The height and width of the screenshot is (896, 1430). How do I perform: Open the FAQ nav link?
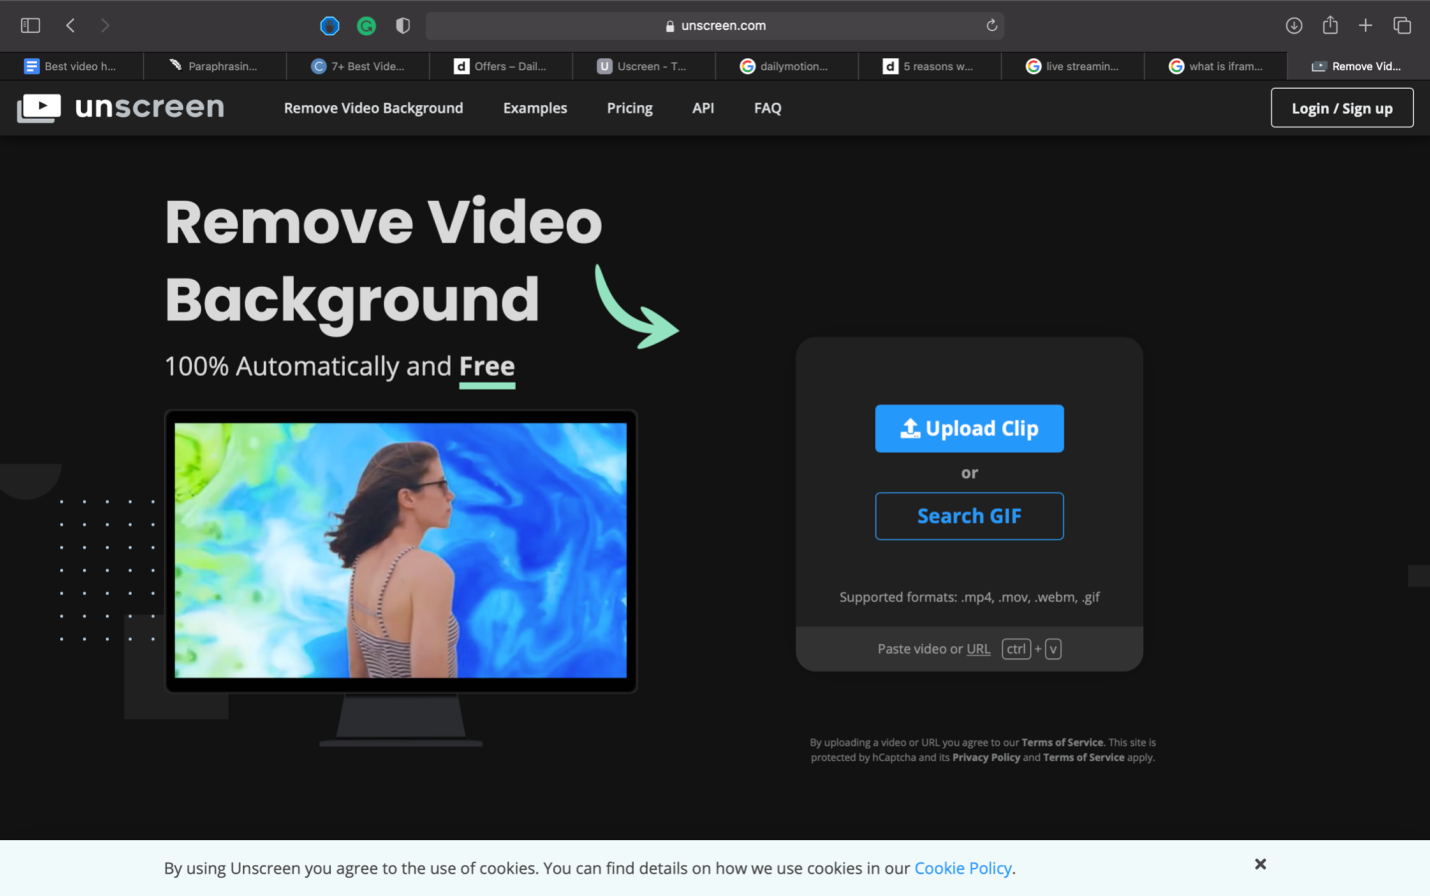click(x=767, y=108)
